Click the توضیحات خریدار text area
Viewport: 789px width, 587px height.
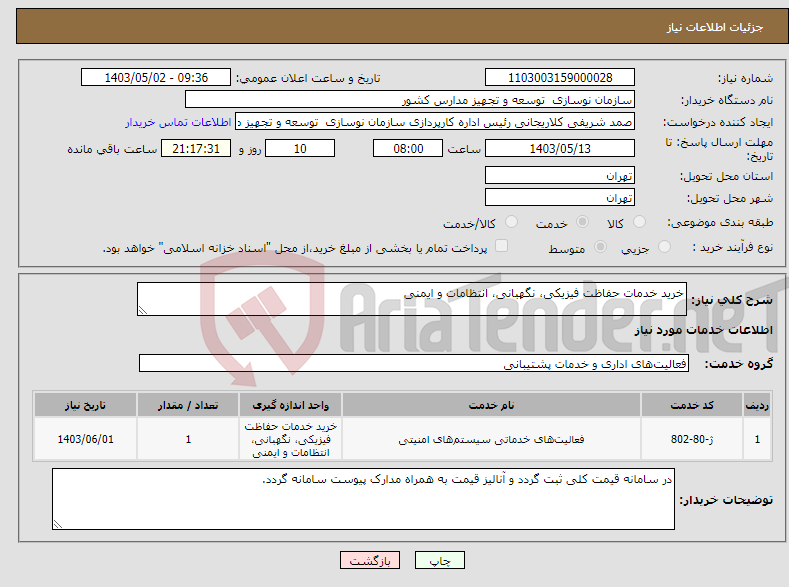[363, 499]
